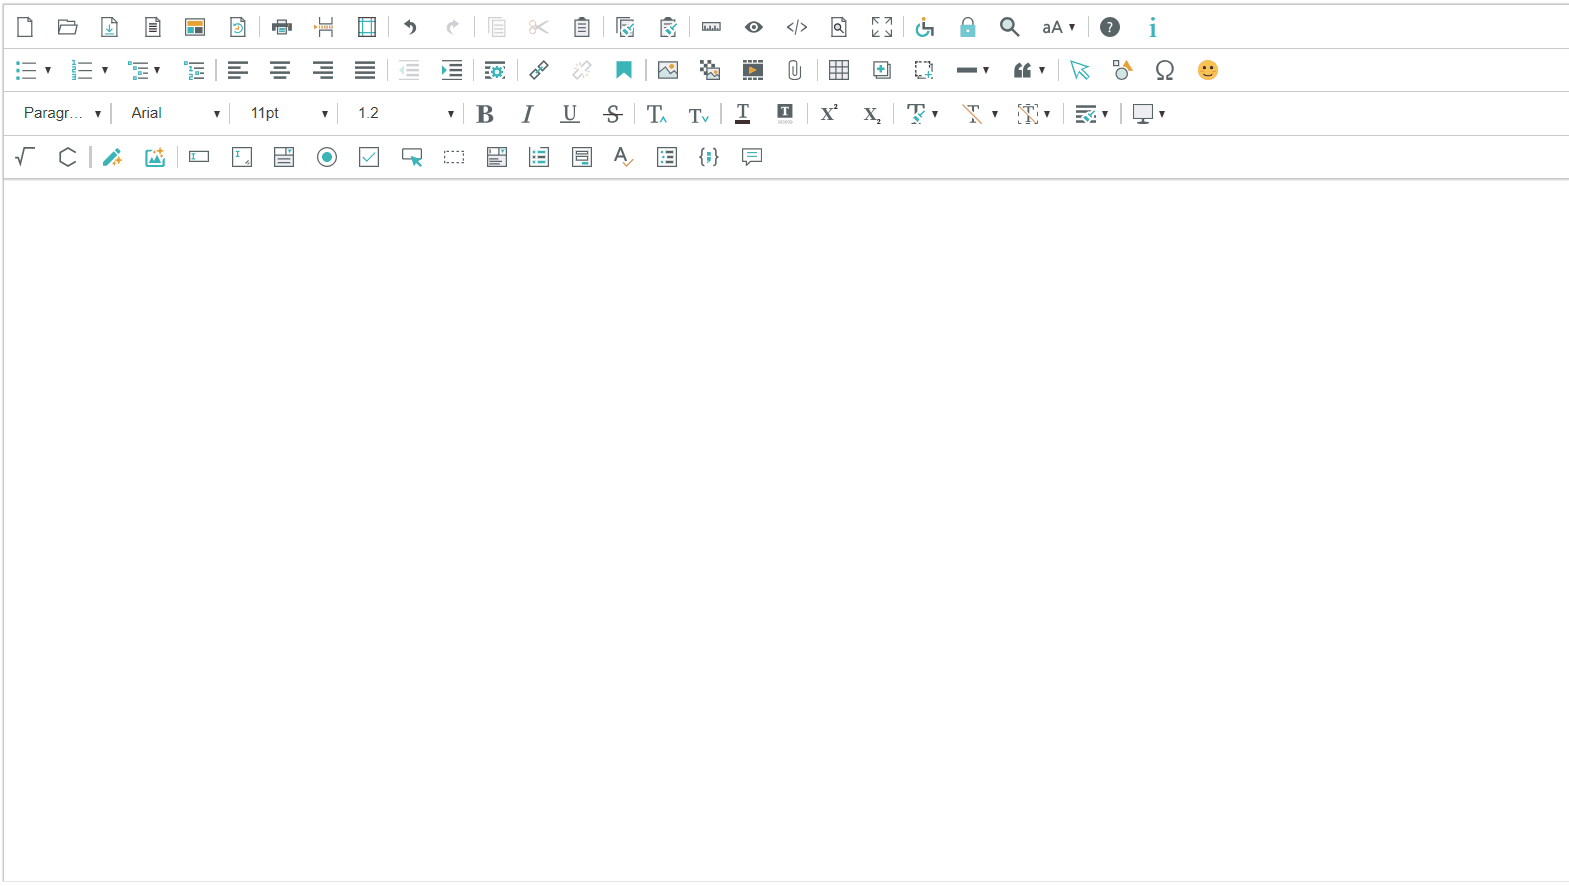Add a comment with speech bubble
1569x886 pixels.
(x=752, y=157)
